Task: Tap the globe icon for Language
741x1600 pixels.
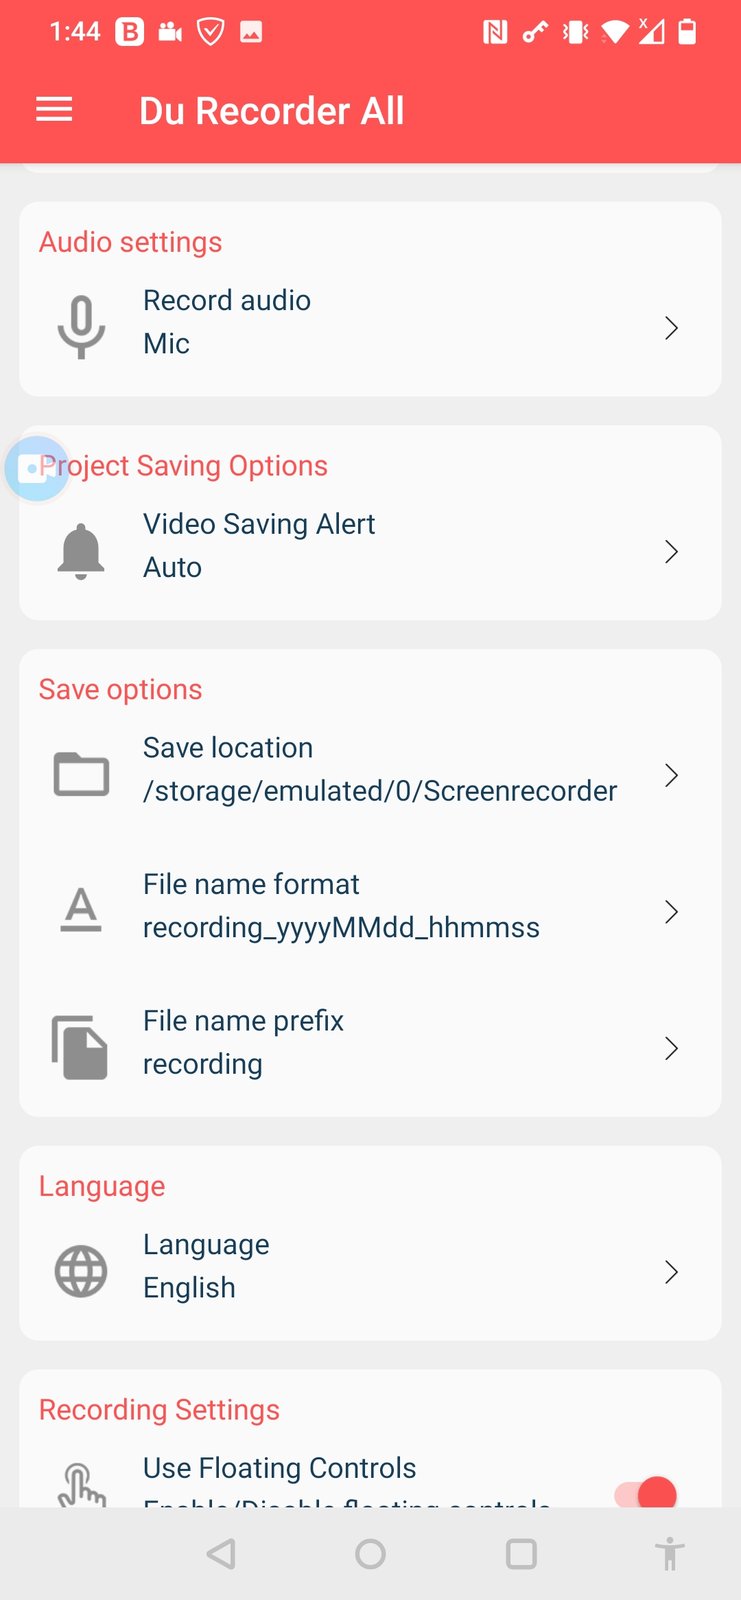Action: (x=81, y=1271)
